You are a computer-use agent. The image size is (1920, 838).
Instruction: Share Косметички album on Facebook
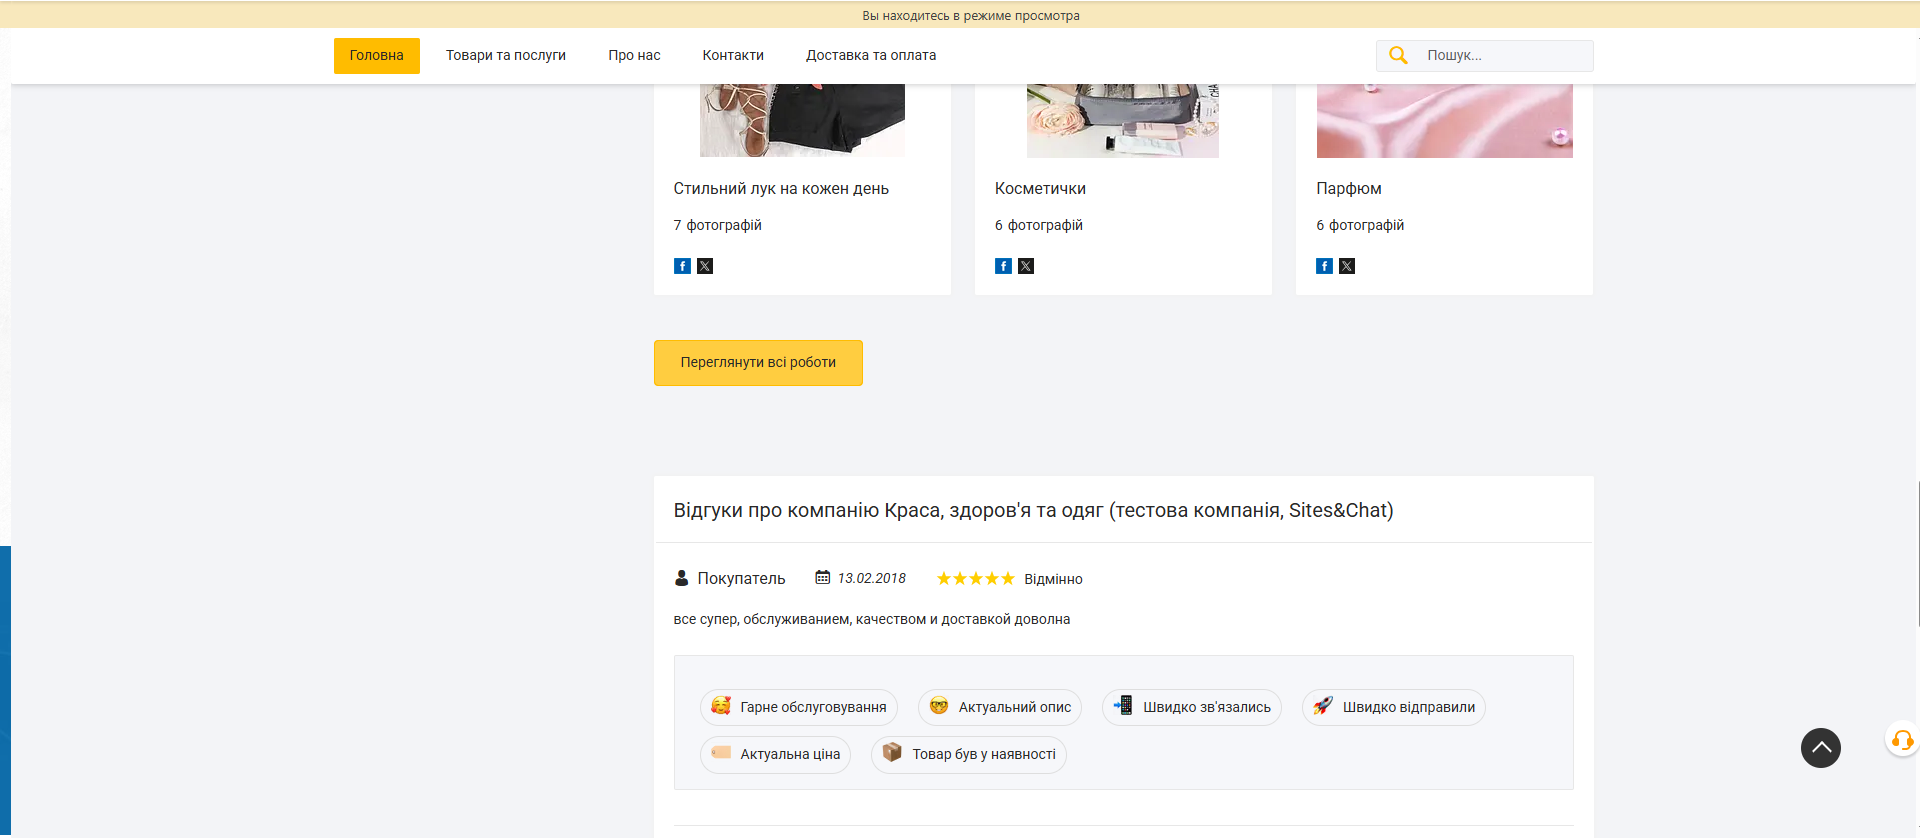coord(1003,266)
